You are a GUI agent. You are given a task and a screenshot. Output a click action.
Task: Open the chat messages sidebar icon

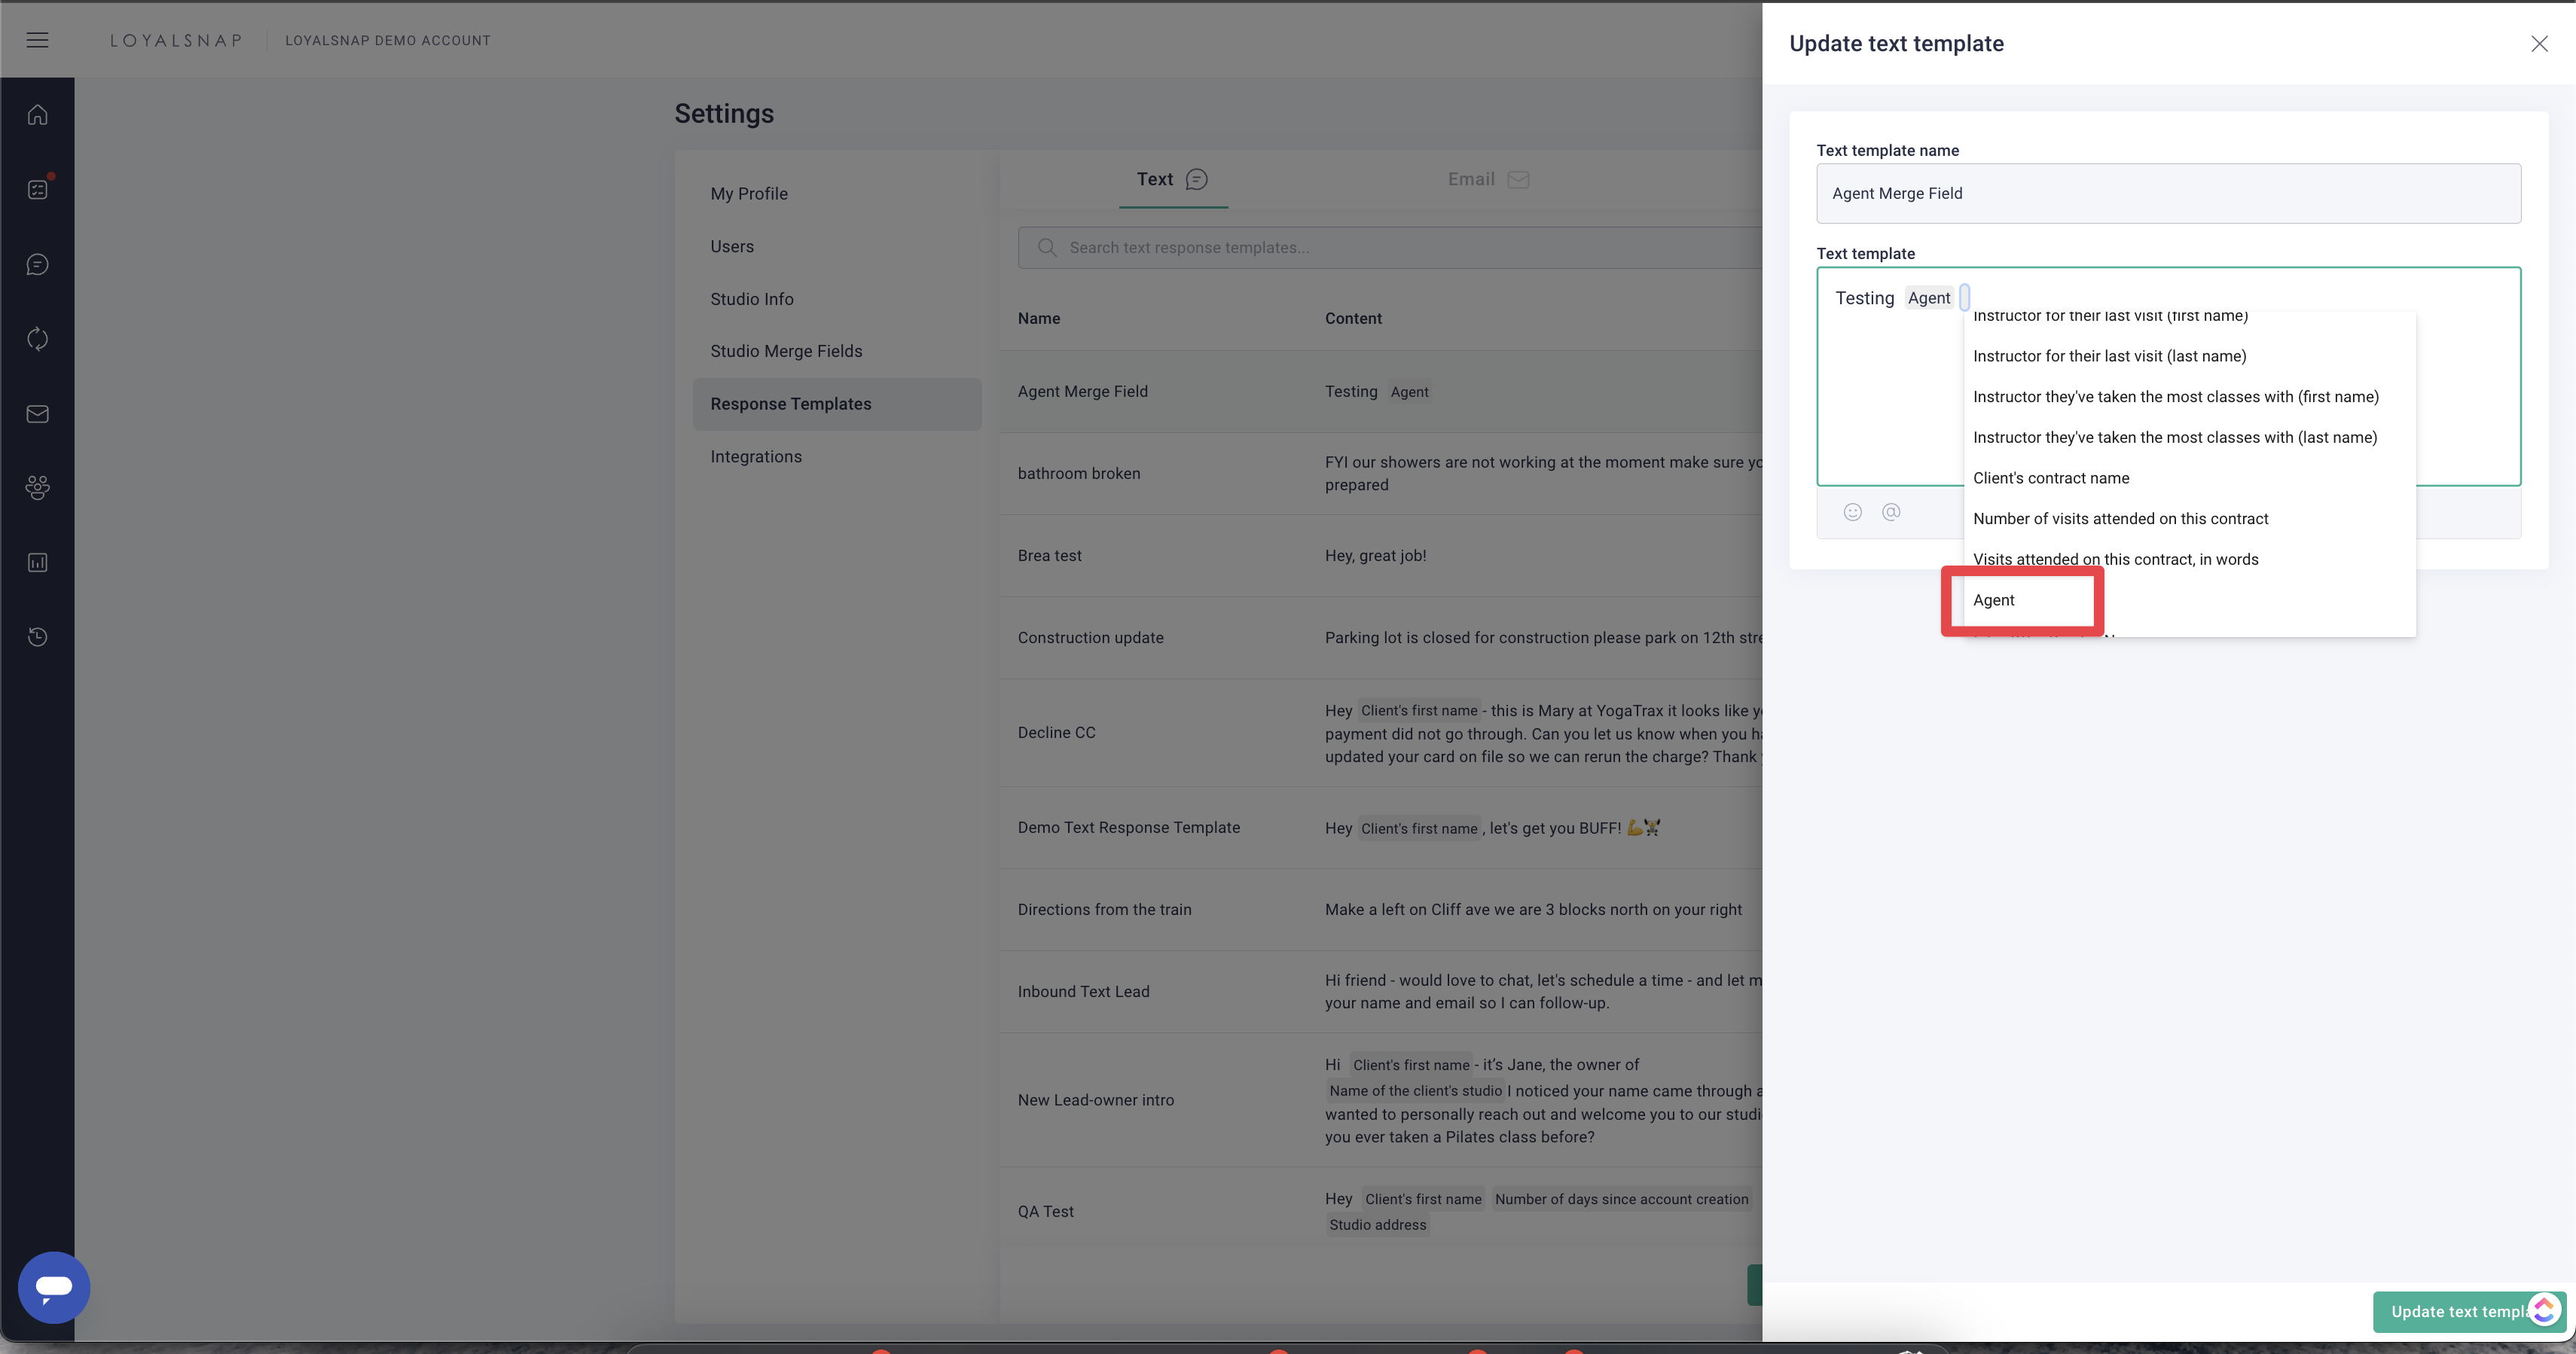point(37,264)
